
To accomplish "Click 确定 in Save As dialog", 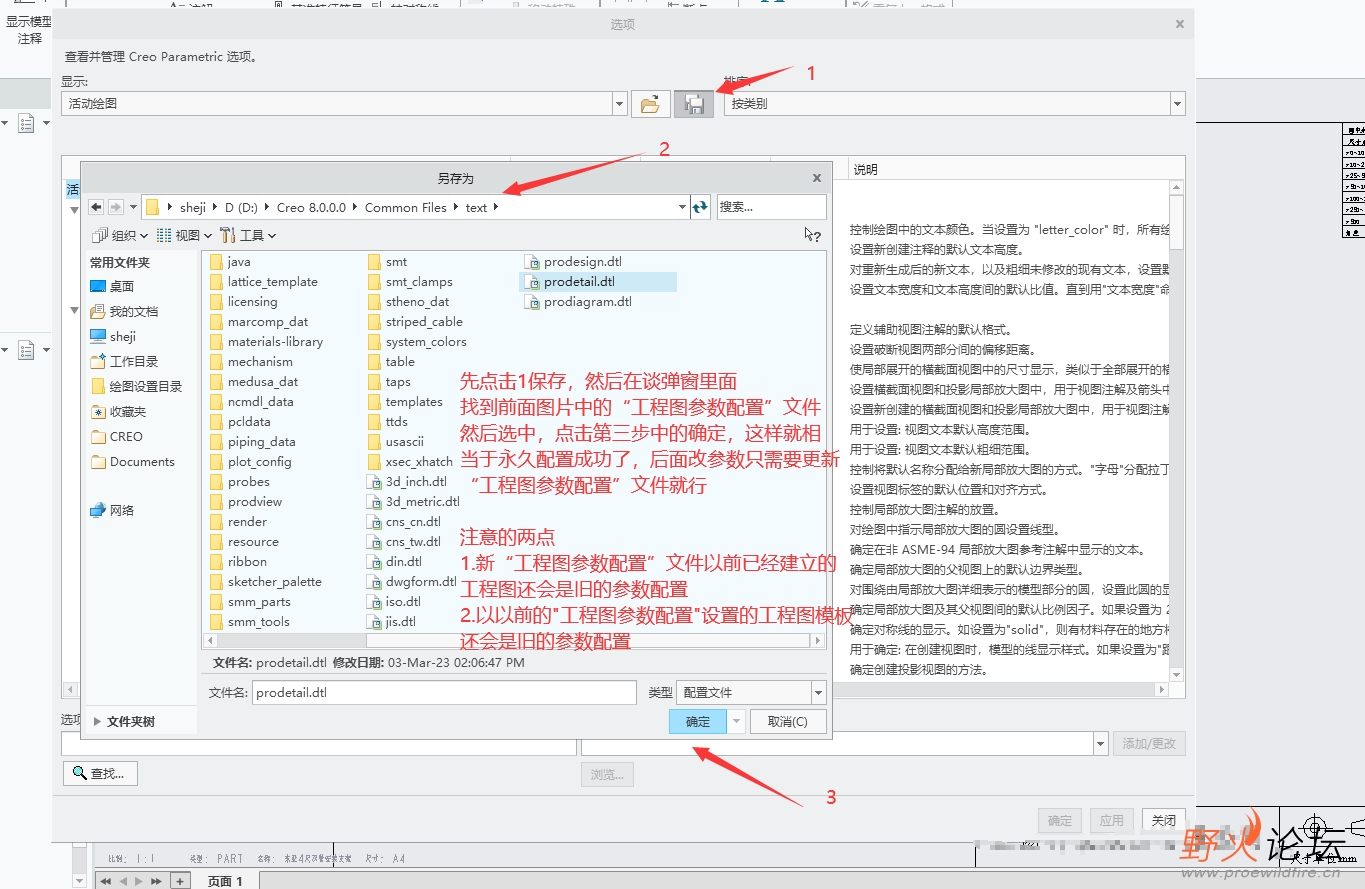I will pos(698,721).
